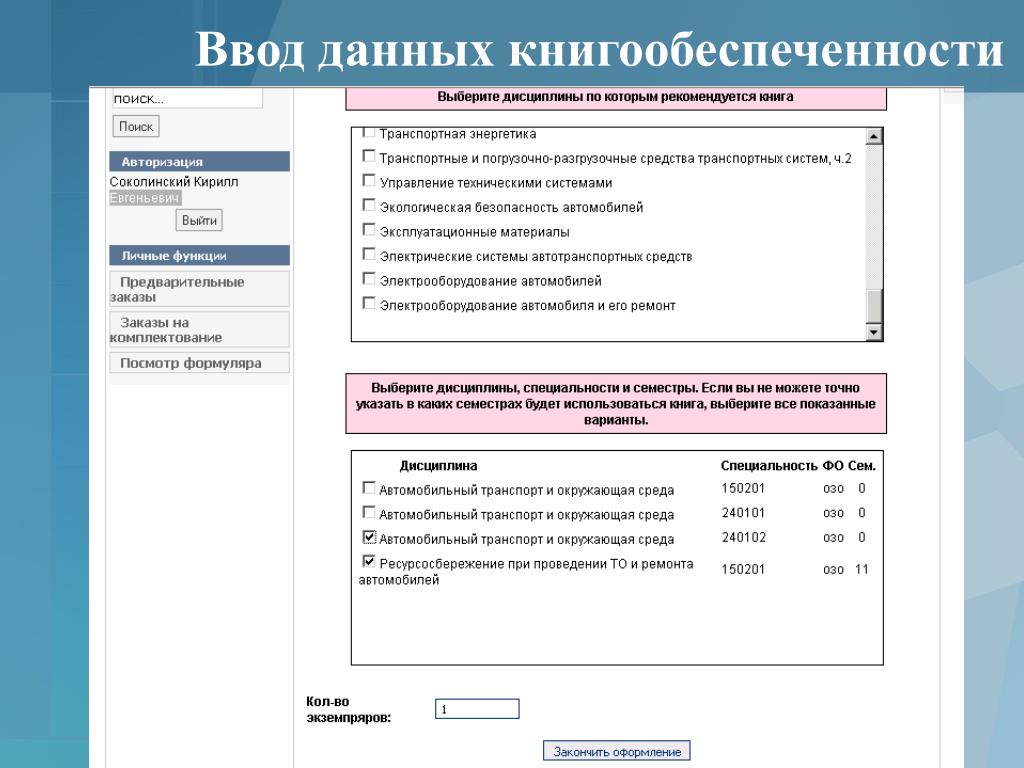1024x768 pixels.
Task: Click the slide title 'Ввод данных книгообеспеченности'
Action: (599, 49)
